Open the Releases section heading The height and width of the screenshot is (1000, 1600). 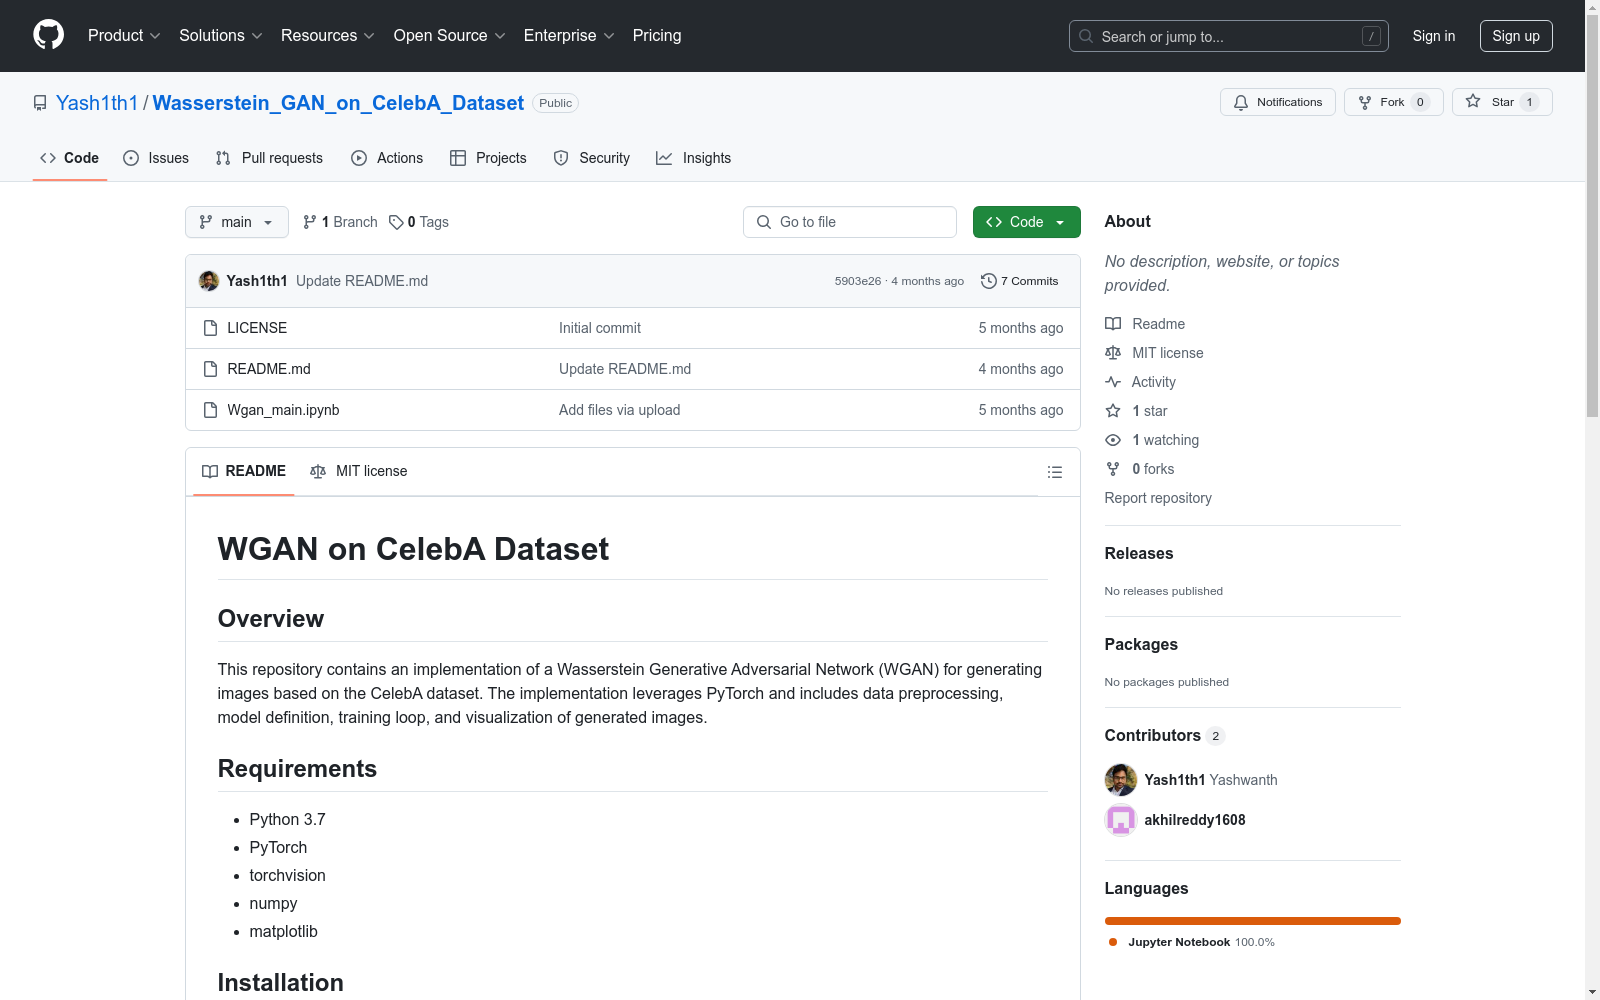pyautogui.click(x=1139, y=553)
